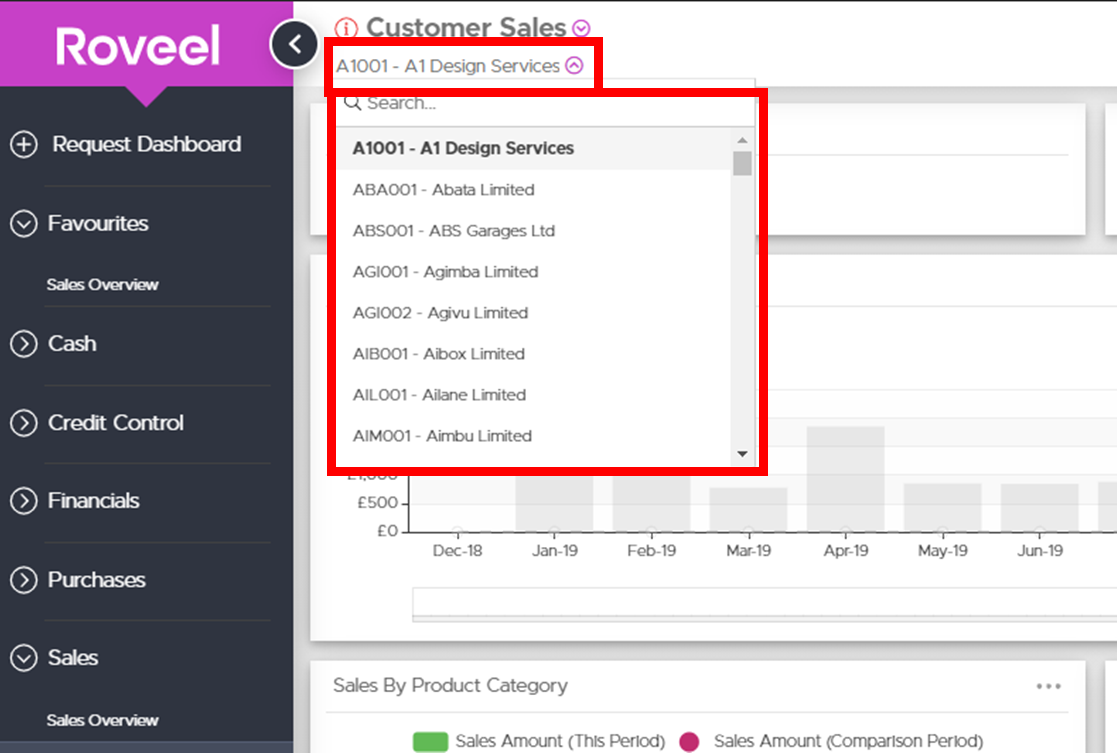The image size is (1117, 753).
Task: Click the customer list scroll up arrow
Action: click(x=742, y=140)
